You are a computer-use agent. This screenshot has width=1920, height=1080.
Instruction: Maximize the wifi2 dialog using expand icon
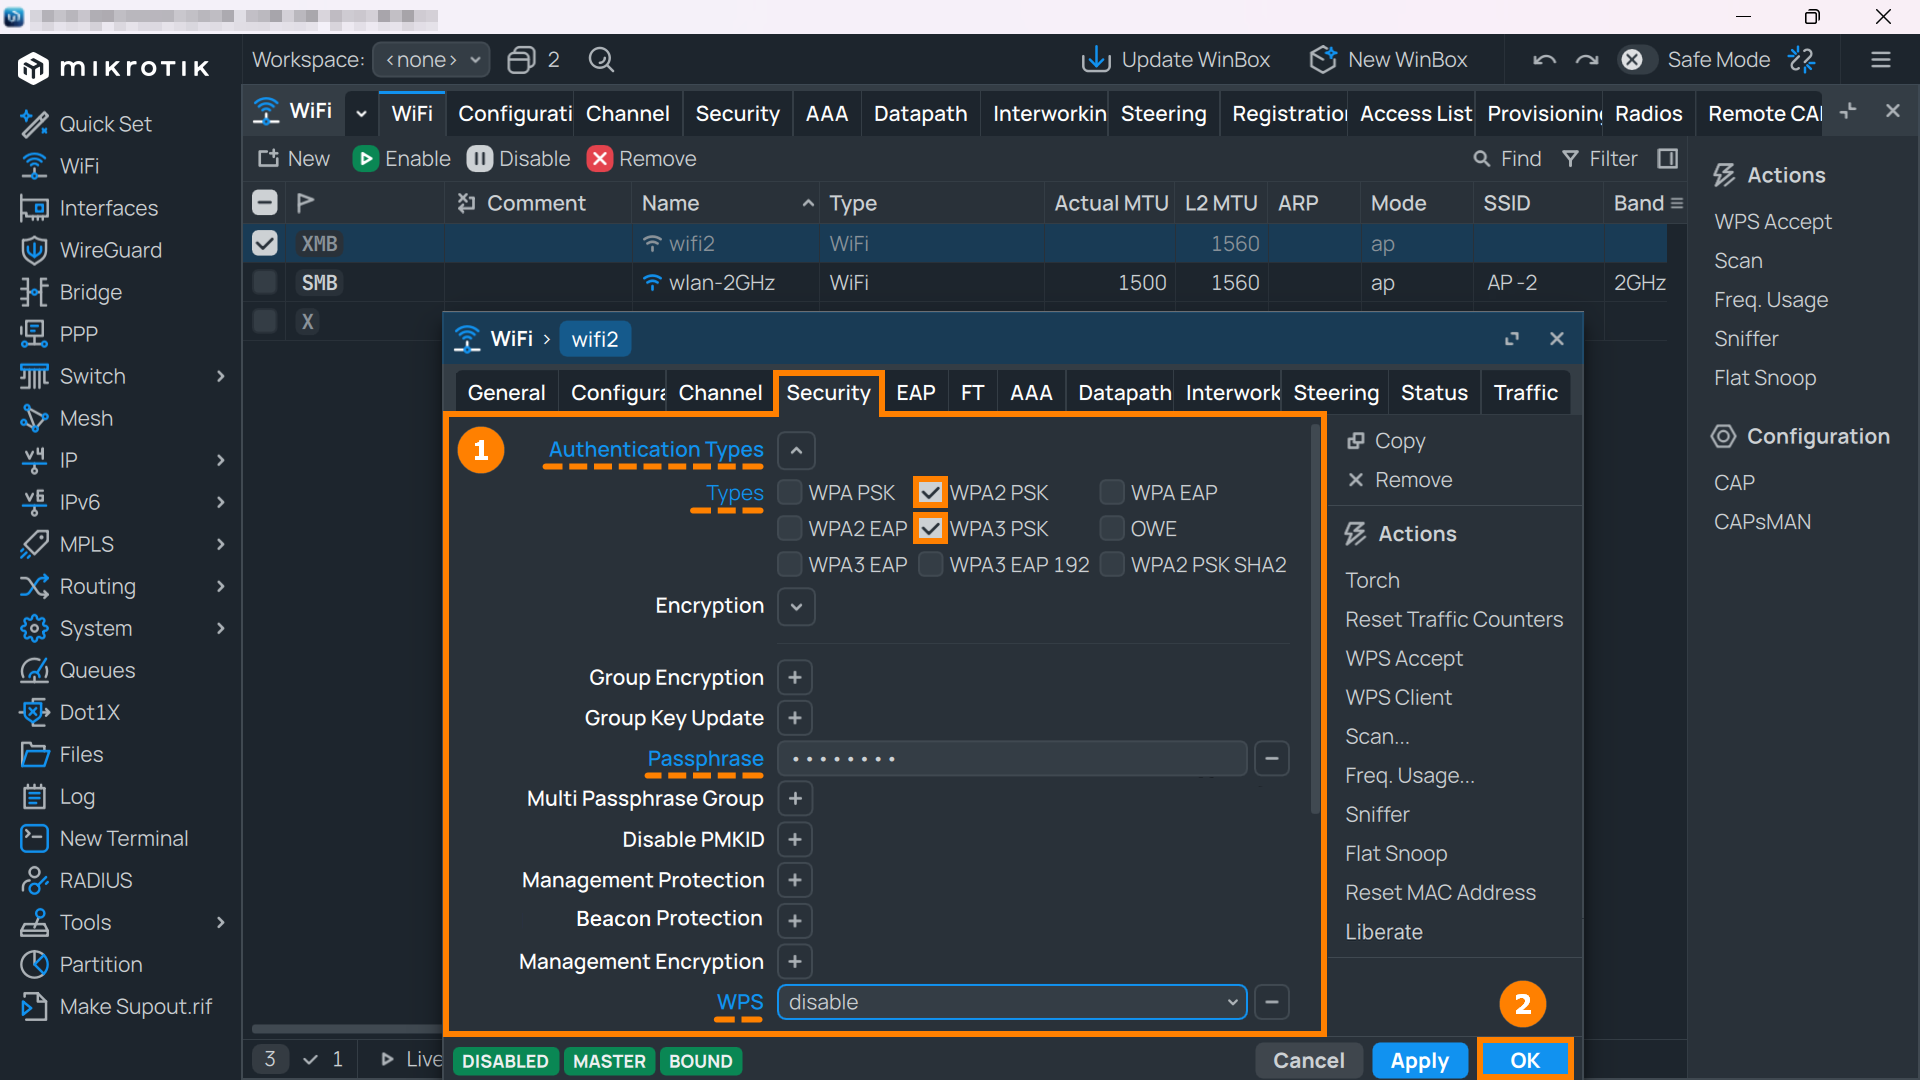click(x=1512, y=339)
